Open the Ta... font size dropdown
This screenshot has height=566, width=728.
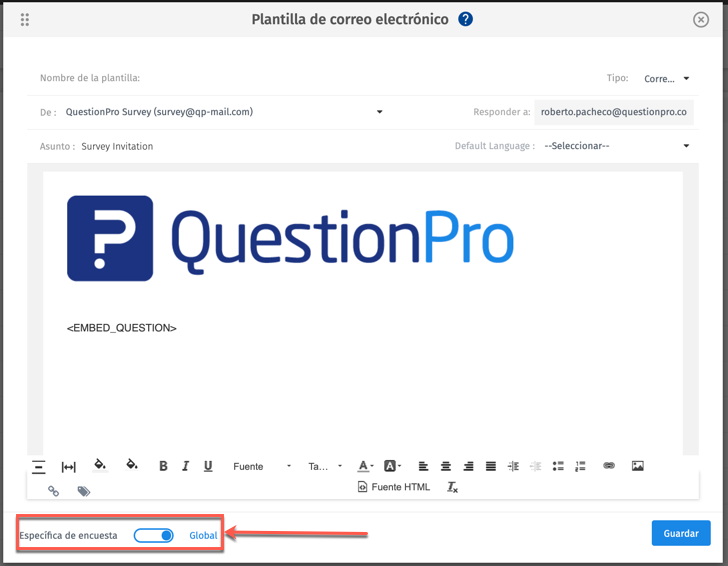click(325, 466)
